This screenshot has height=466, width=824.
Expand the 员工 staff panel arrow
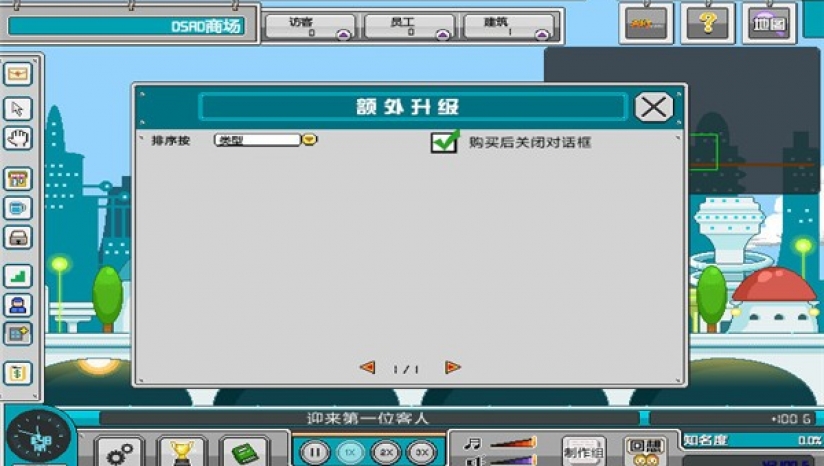pos(442,35)
